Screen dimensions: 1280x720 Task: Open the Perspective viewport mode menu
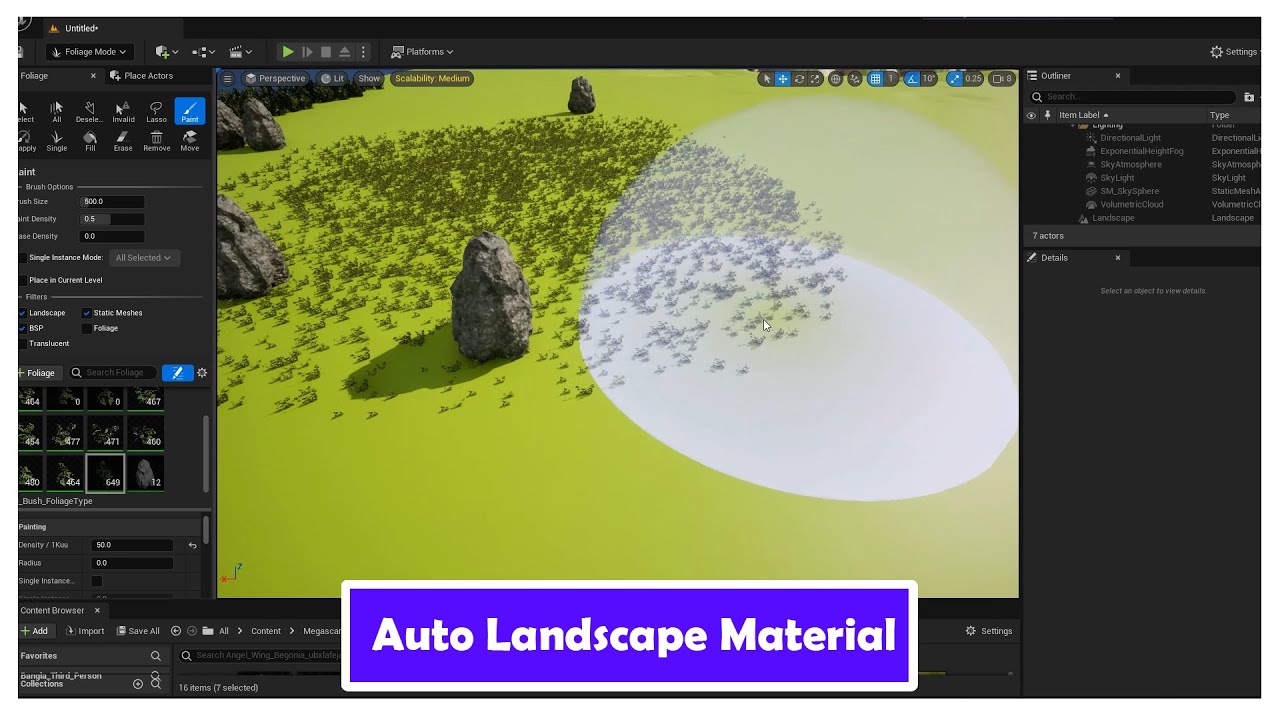click(x=276, y=78)
